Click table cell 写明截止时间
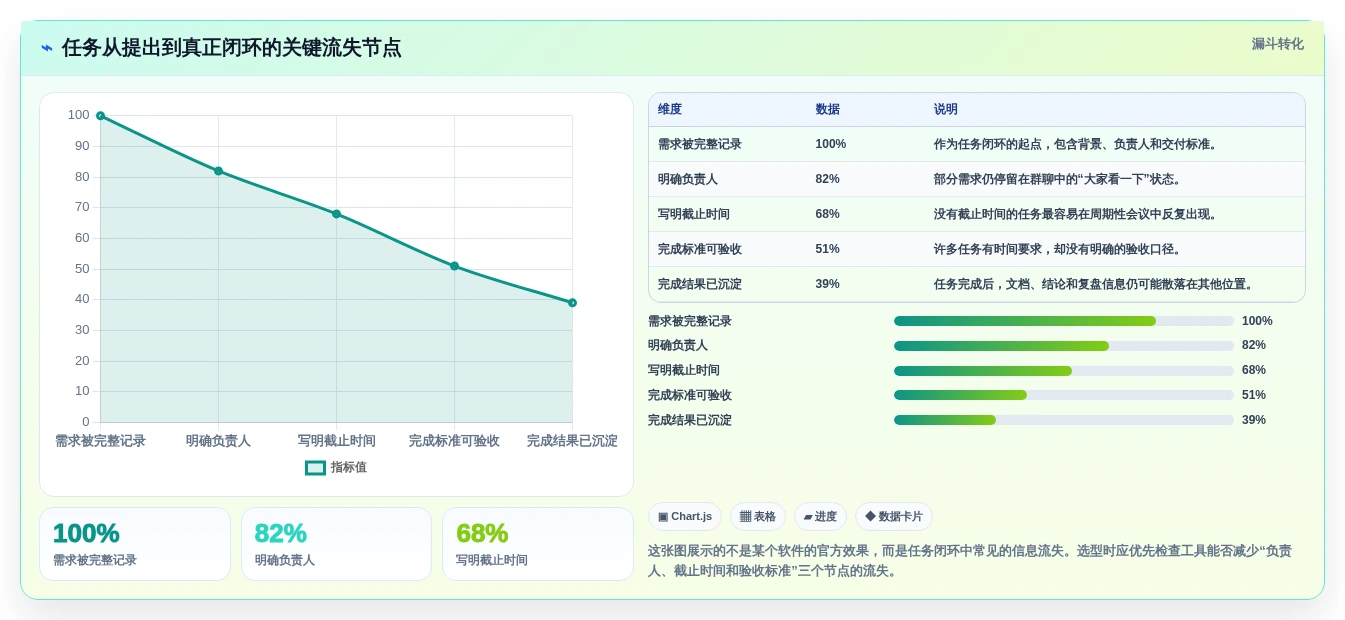This screenshot has width=1345, height=620. point(694,214)
